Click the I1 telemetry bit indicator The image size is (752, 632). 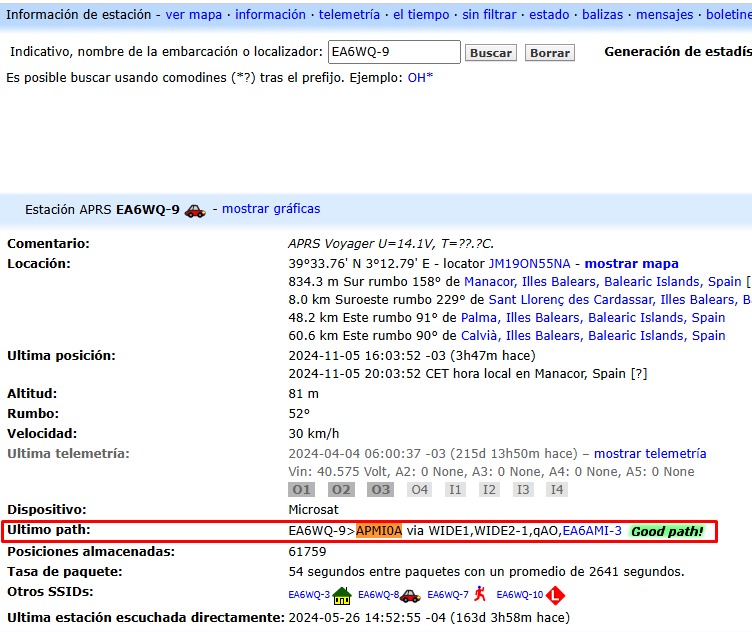[455, 490]
